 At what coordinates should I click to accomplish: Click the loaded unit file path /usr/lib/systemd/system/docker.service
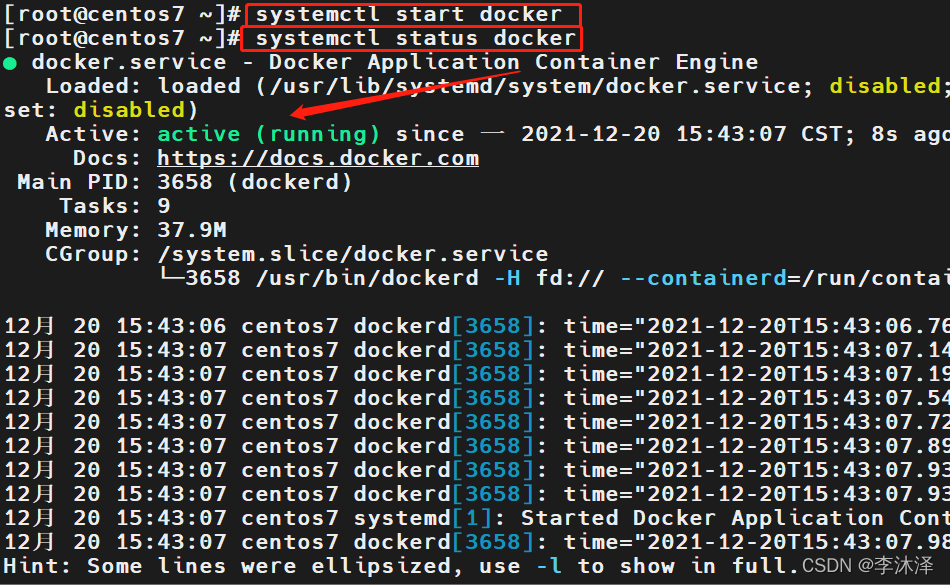535,86
